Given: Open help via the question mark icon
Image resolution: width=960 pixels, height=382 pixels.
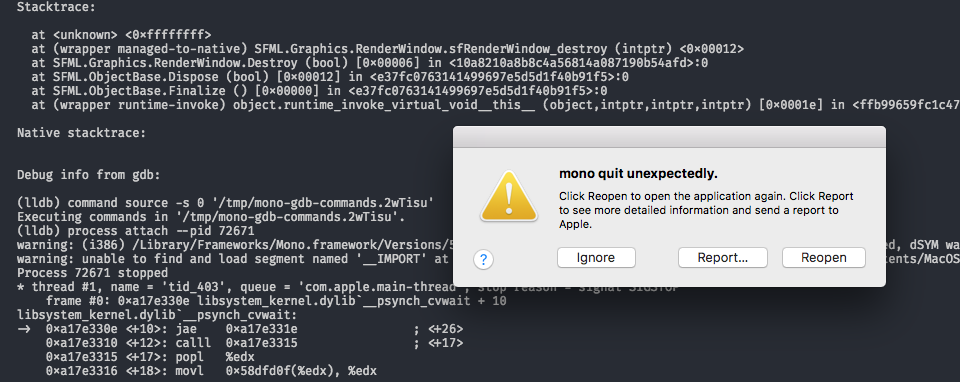Looking at the screenshot, I should [483, 260].
